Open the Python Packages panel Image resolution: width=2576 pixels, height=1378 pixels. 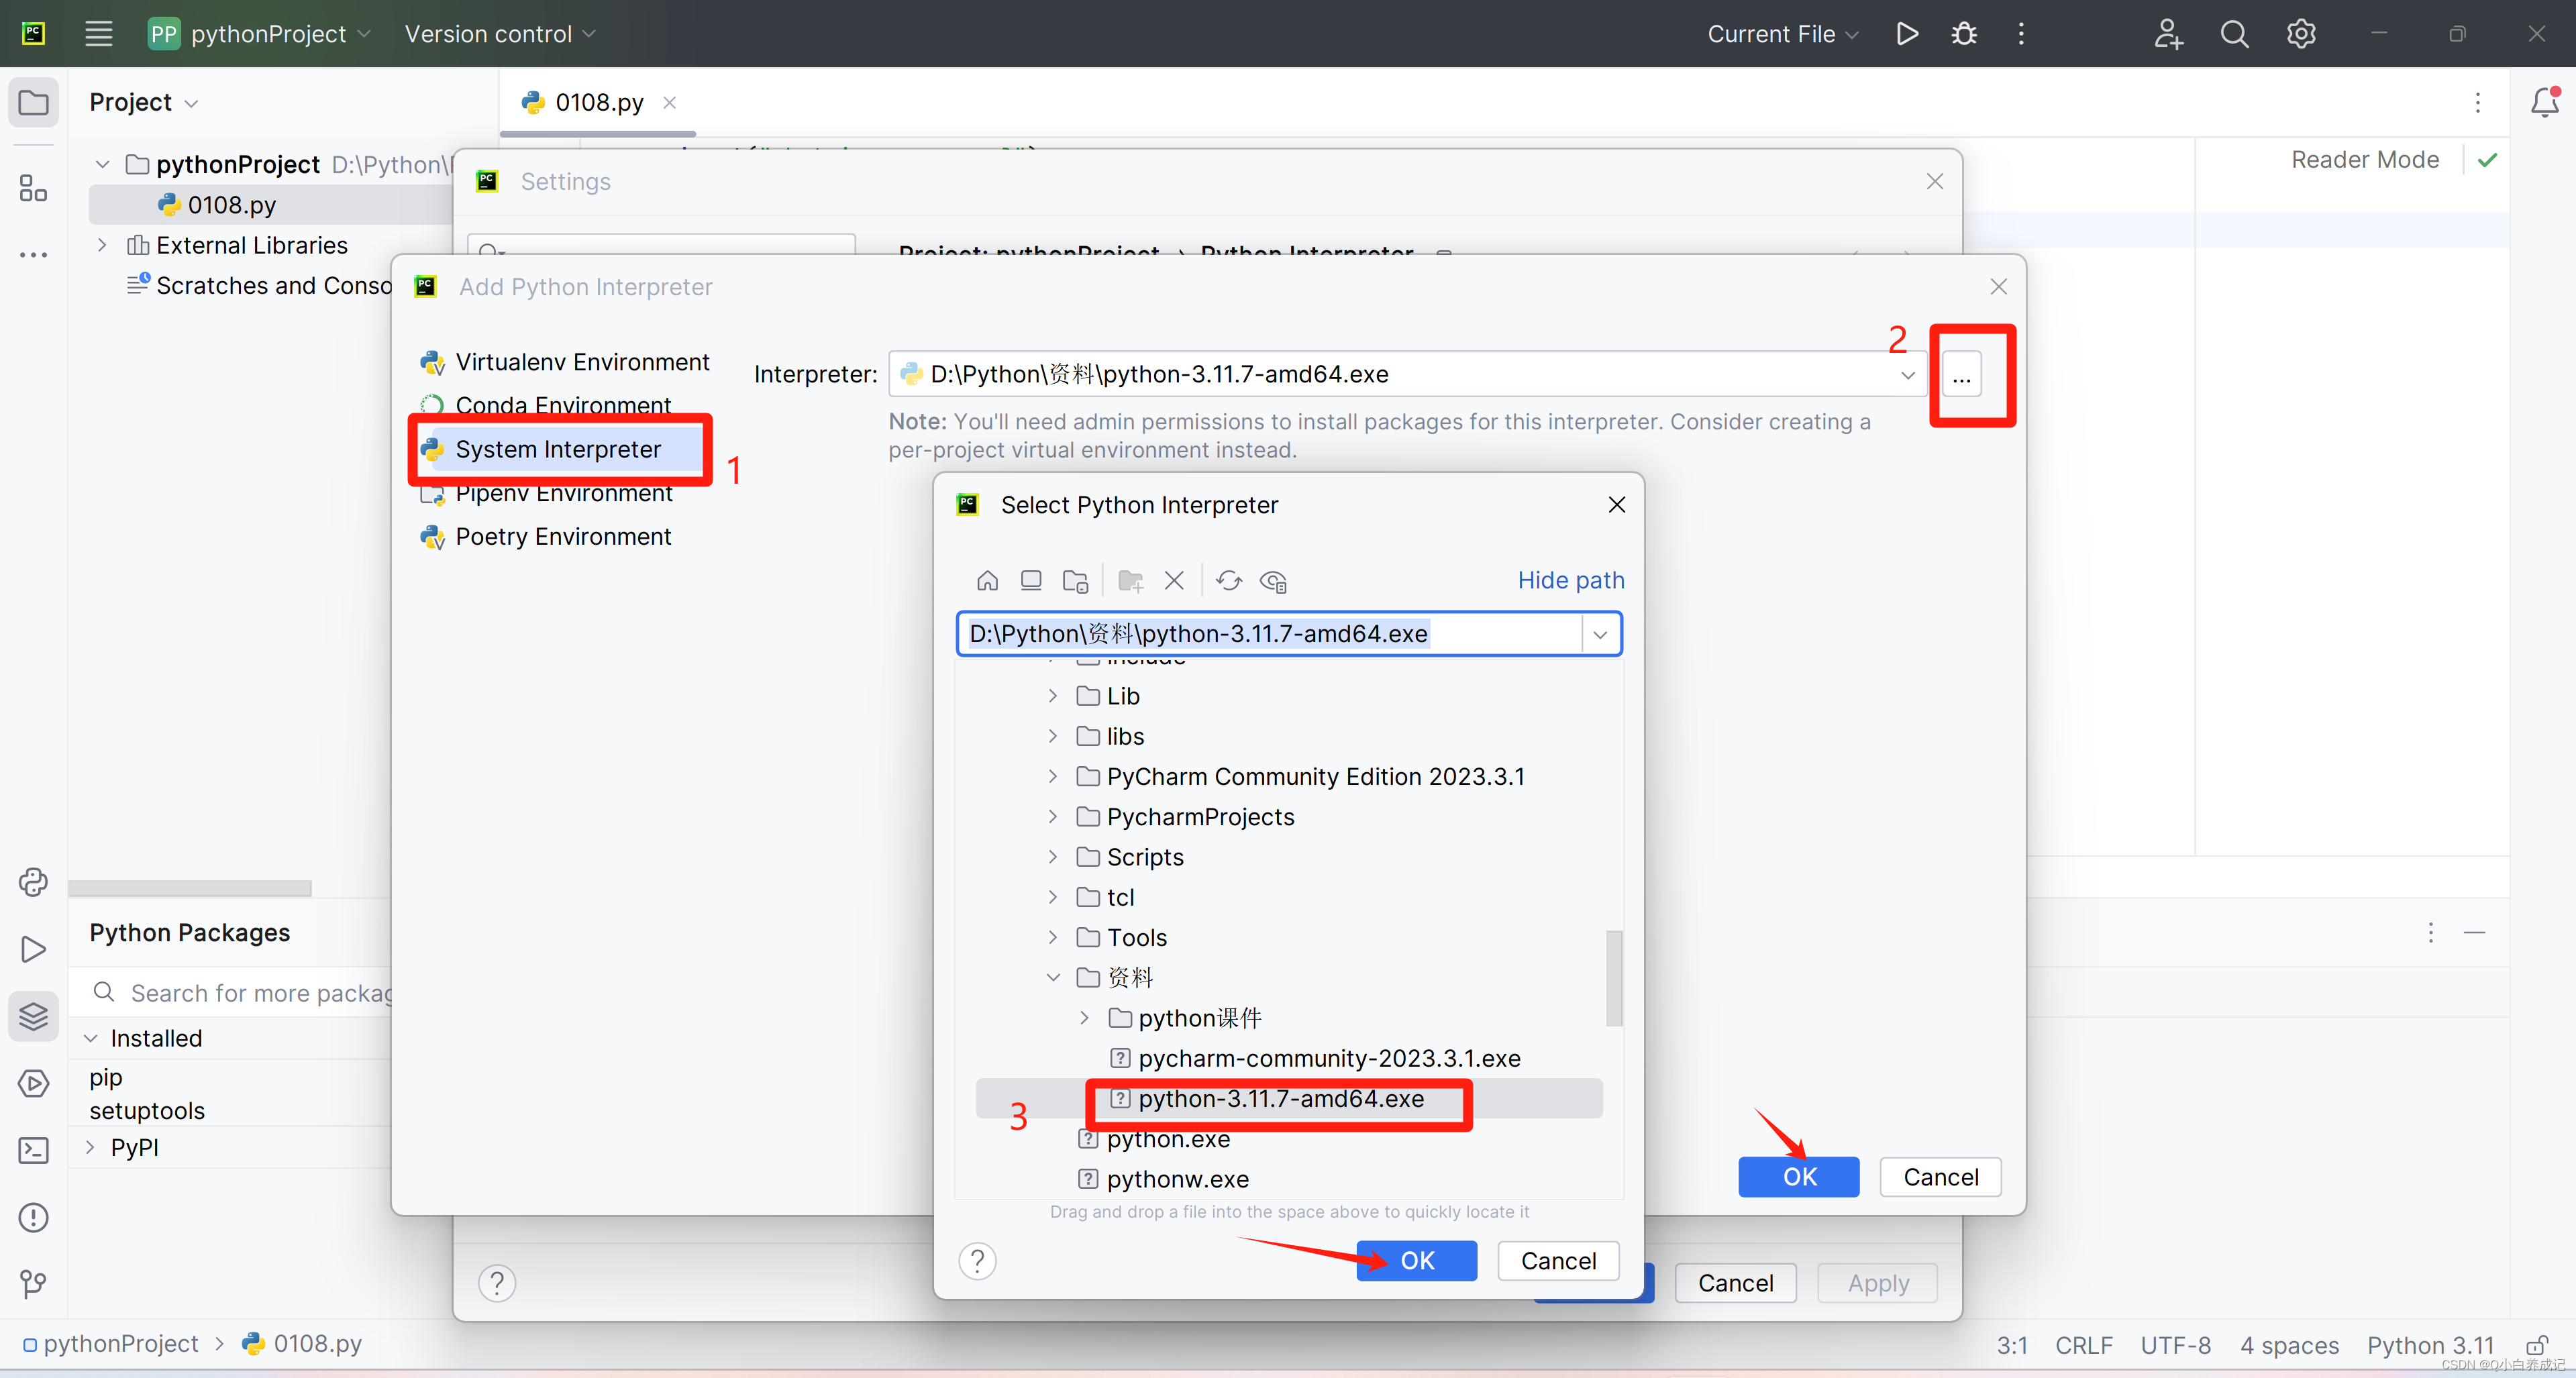(x=33, y=1016)
